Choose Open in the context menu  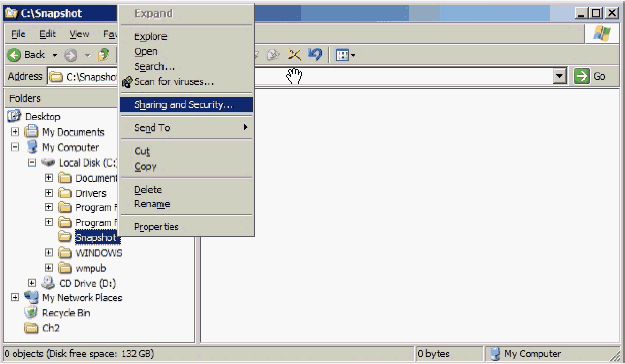click(x=186, y=51)
